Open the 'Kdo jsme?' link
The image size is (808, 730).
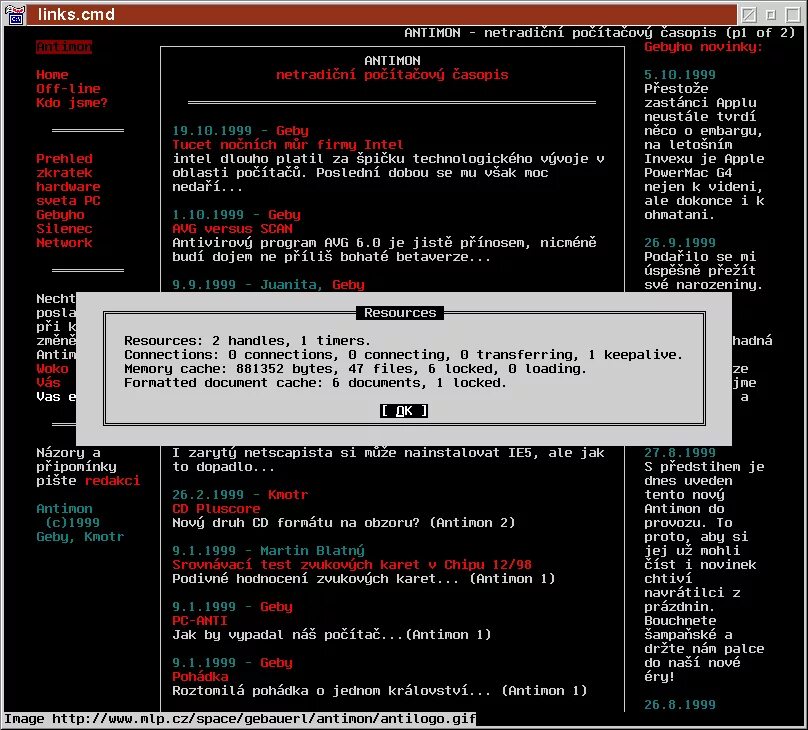coord(72,103)
